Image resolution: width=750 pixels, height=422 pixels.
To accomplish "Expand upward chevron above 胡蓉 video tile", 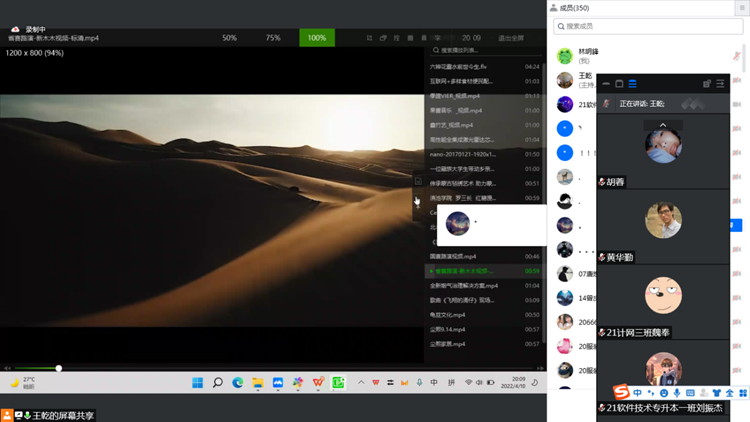I will pos(663,125).
